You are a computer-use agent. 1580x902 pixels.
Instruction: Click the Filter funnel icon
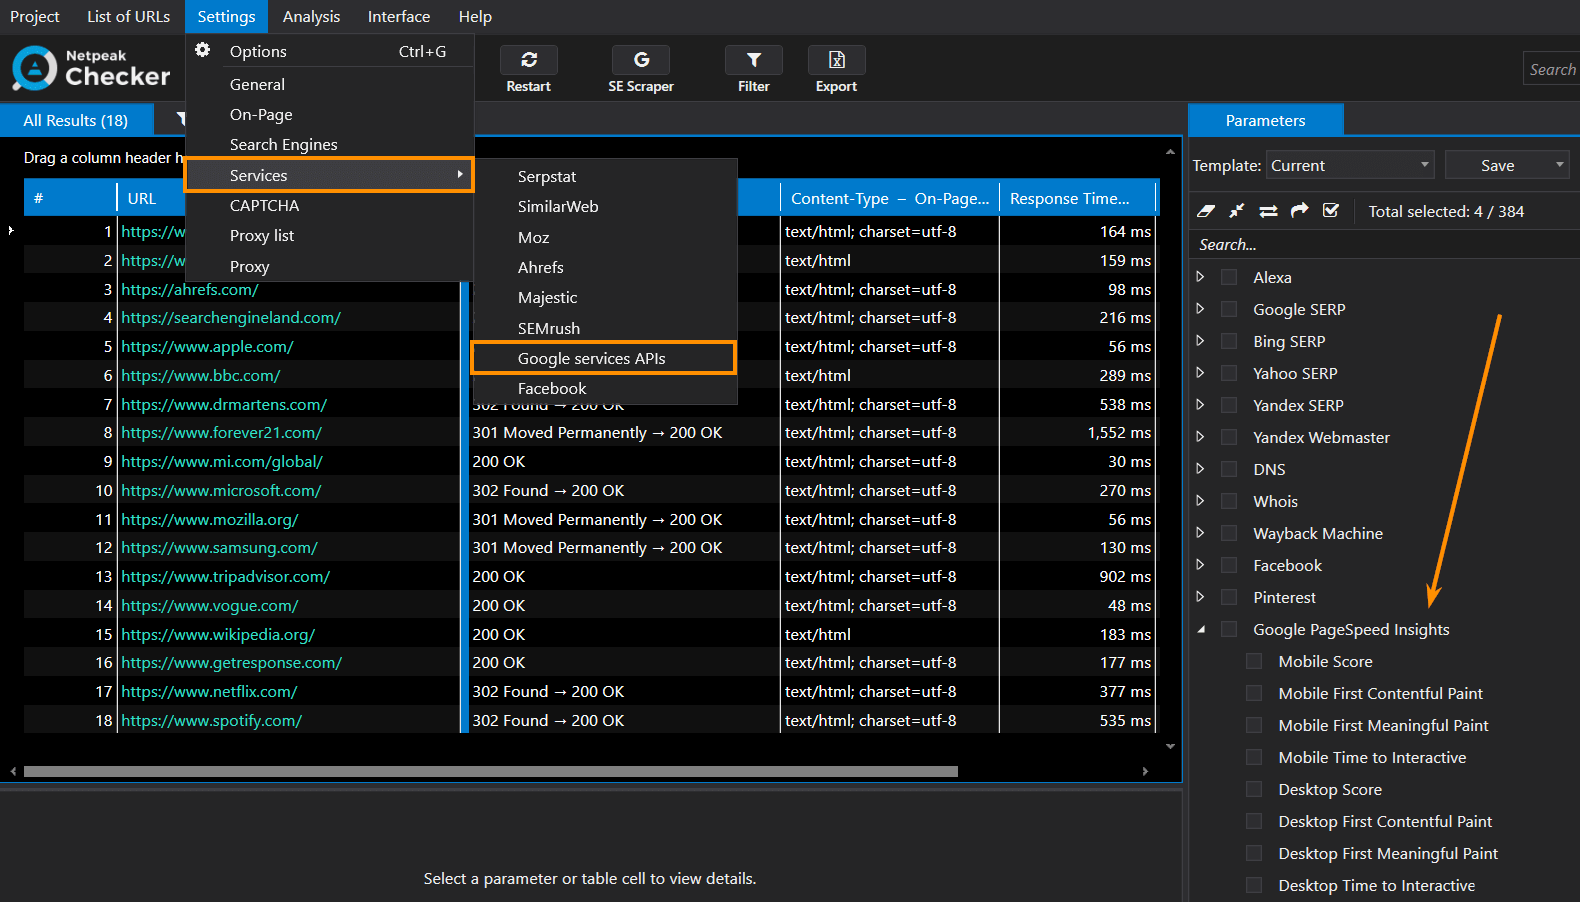tap(754, 60)
